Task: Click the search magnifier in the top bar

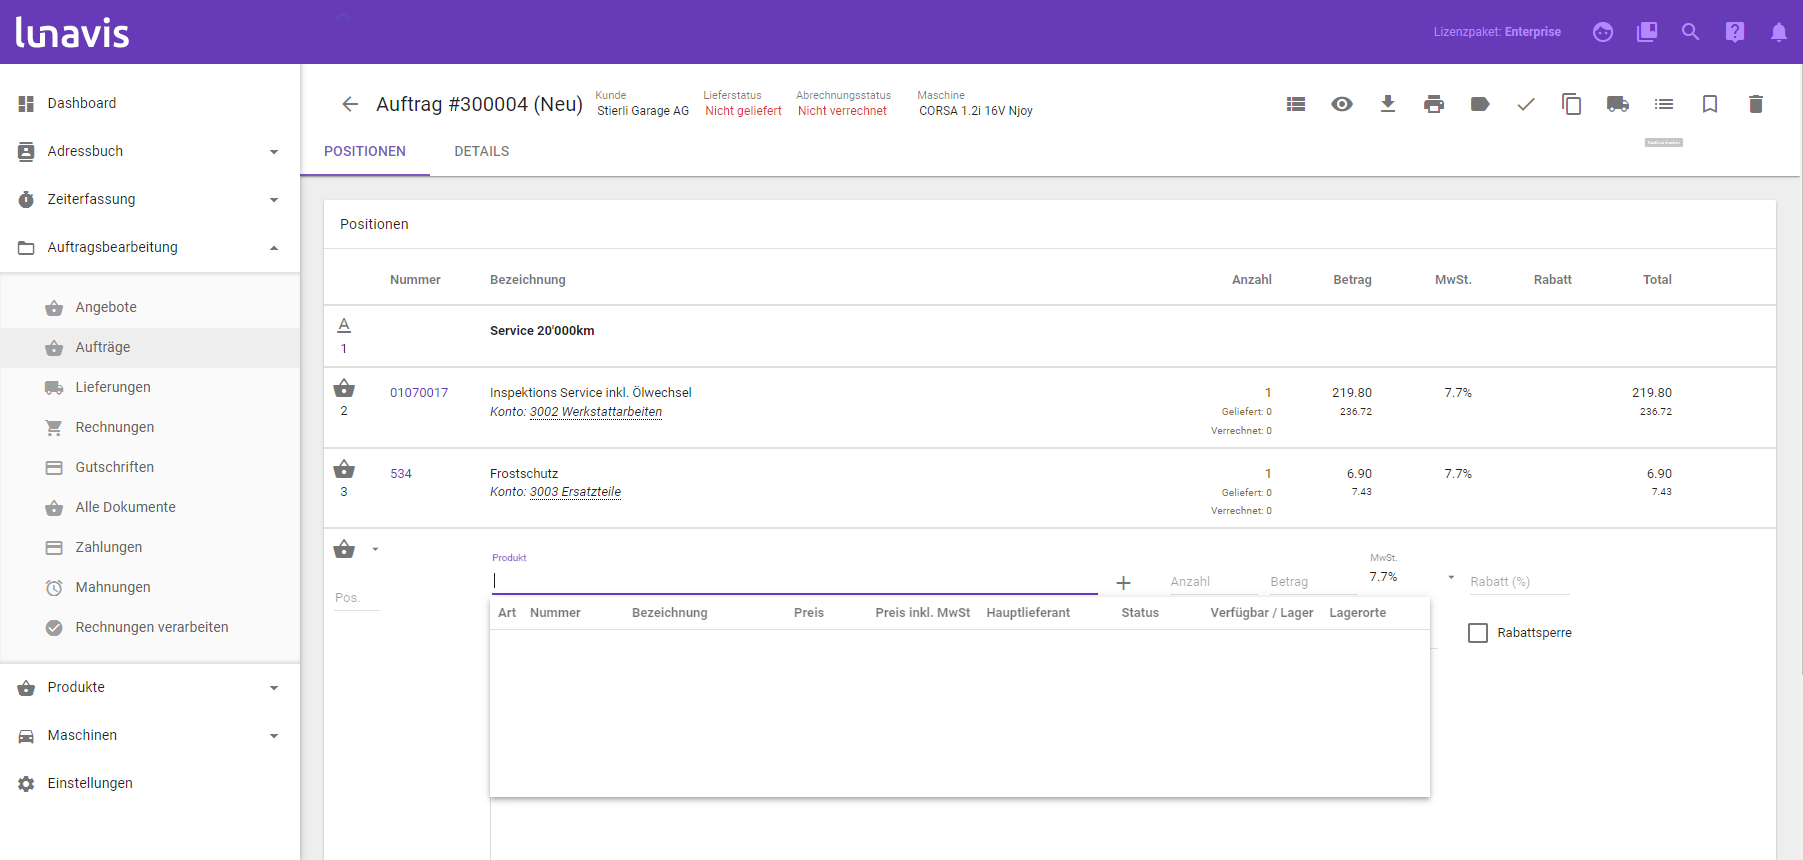Action: pos(1690,32)
